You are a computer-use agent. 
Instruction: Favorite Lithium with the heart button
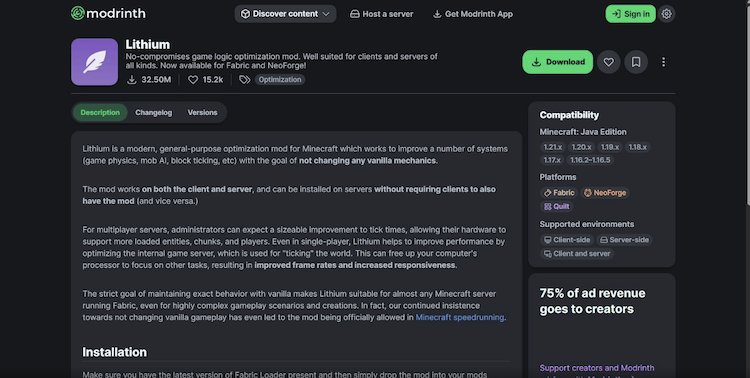click(x=608, y=62)
